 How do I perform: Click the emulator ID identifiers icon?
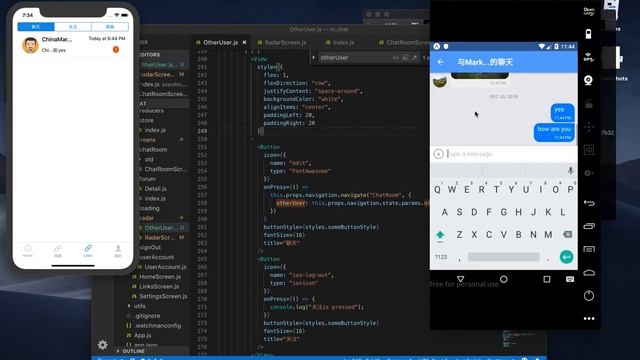589,150
